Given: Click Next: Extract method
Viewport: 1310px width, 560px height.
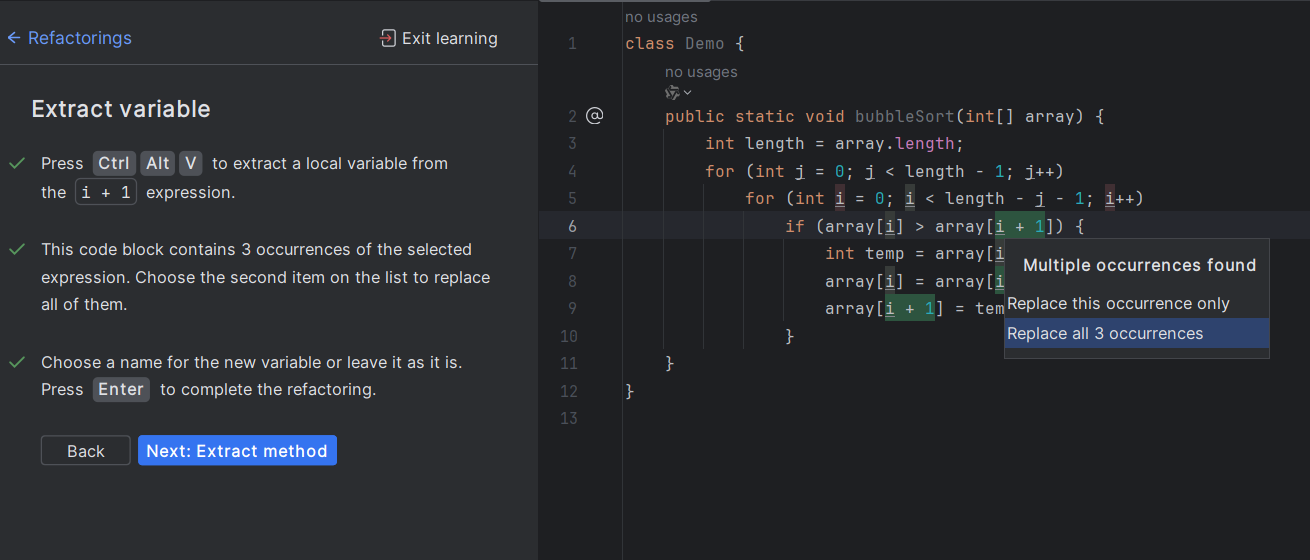Looking at the screenshot, I should click(237, 451).
